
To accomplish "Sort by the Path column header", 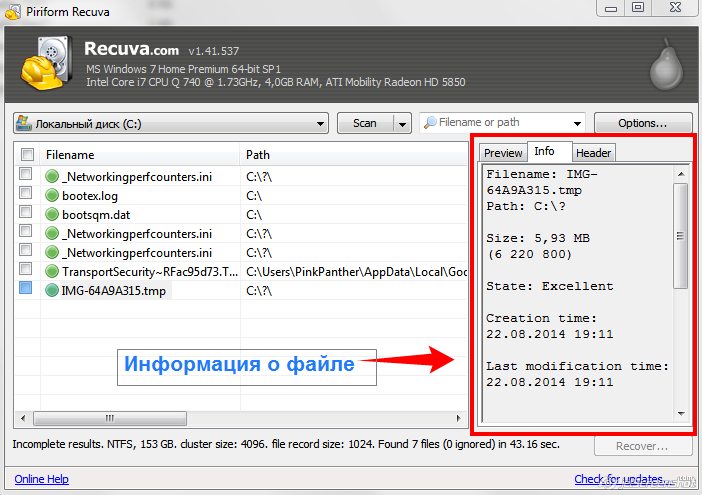I will pos(354,155).
